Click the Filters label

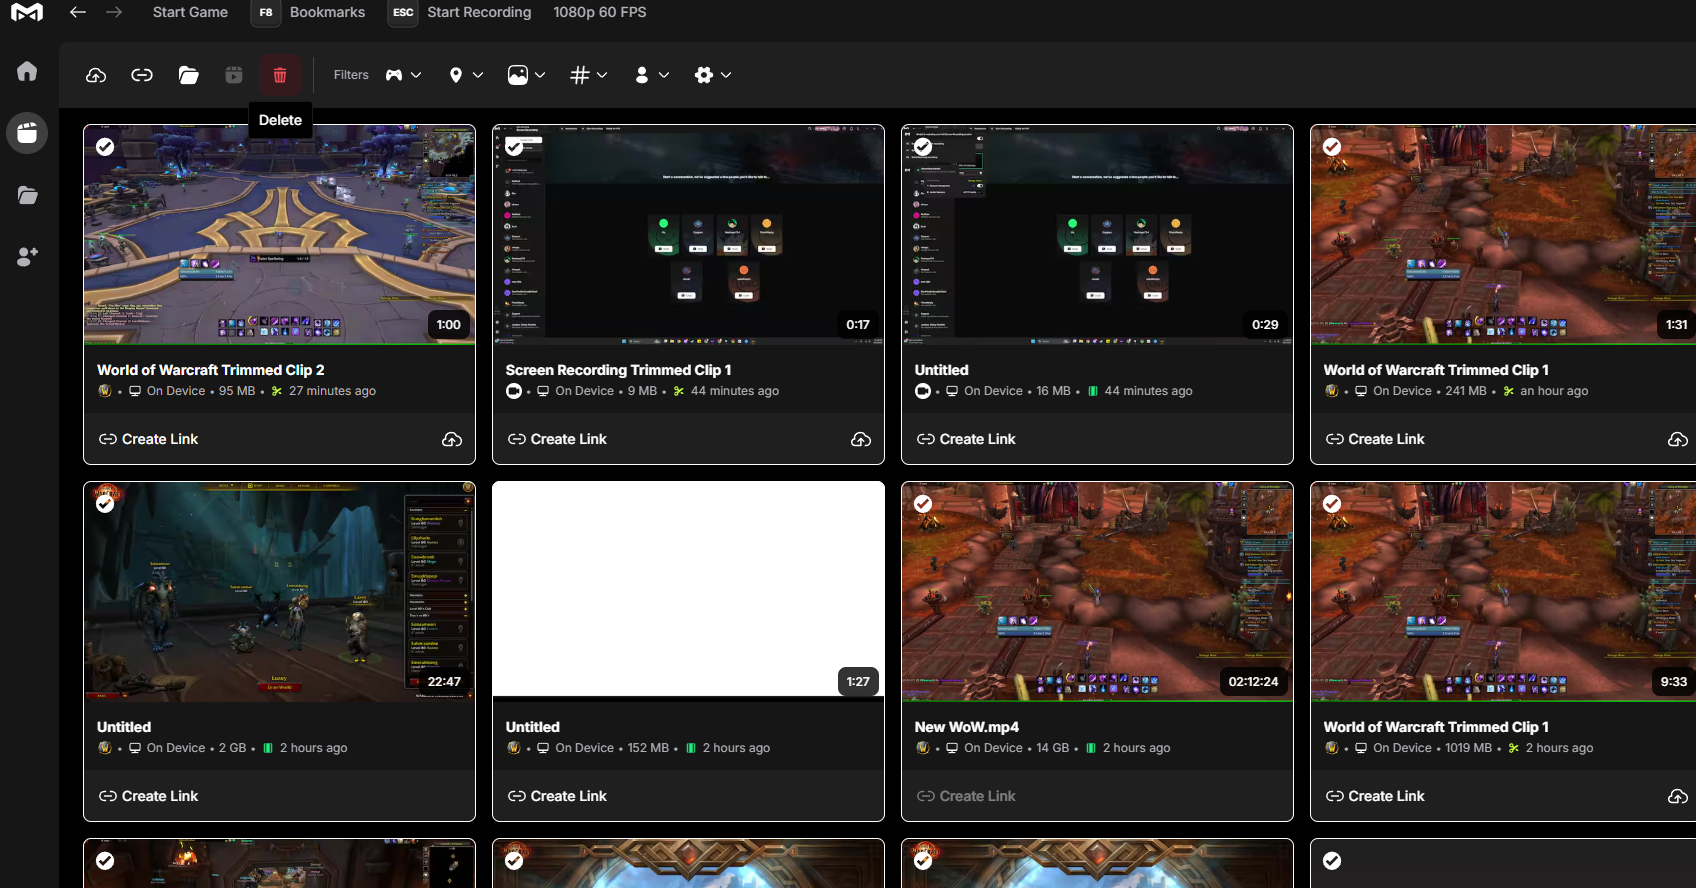click(x=351, y=75)
